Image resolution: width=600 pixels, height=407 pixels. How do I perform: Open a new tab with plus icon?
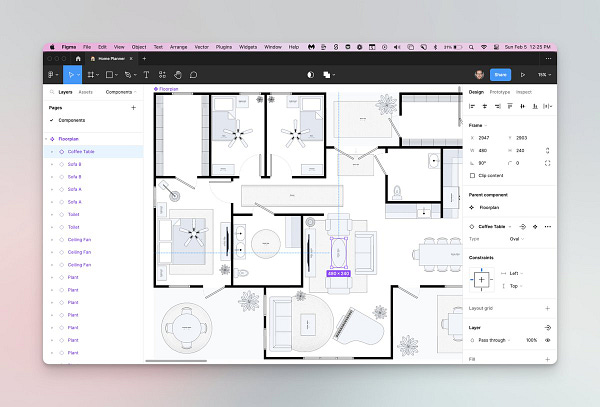pos(144,59)
